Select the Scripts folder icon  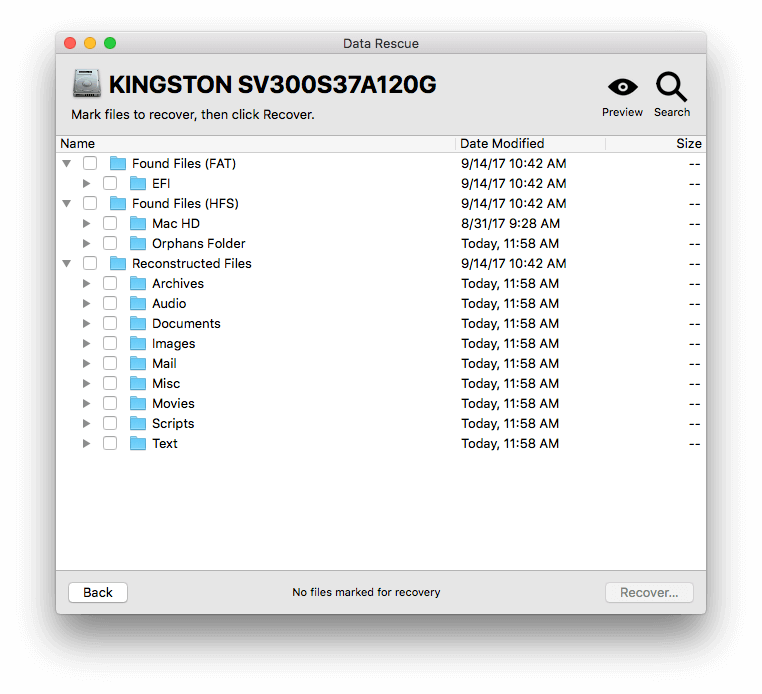point(138,423)
